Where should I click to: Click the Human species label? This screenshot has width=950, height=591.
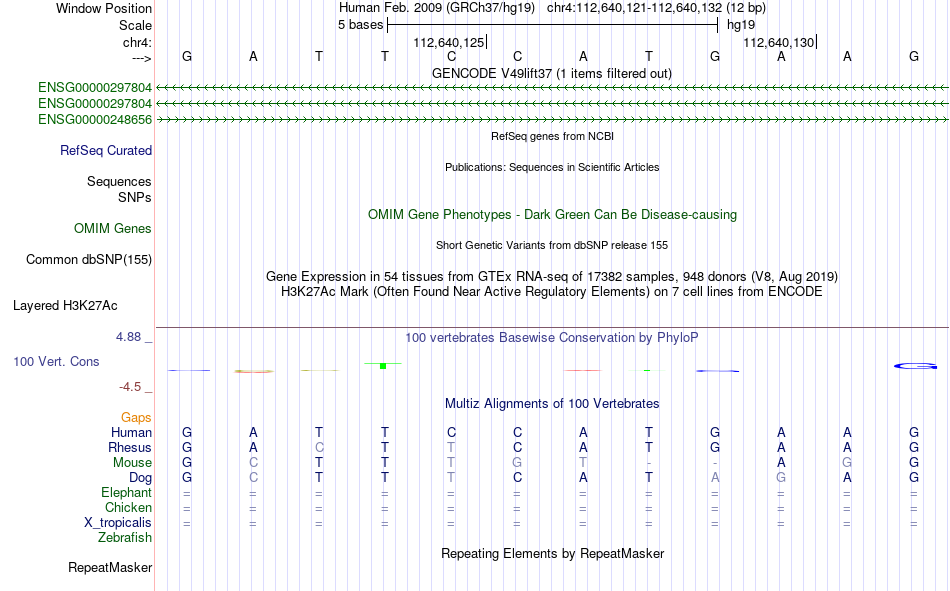131,432
